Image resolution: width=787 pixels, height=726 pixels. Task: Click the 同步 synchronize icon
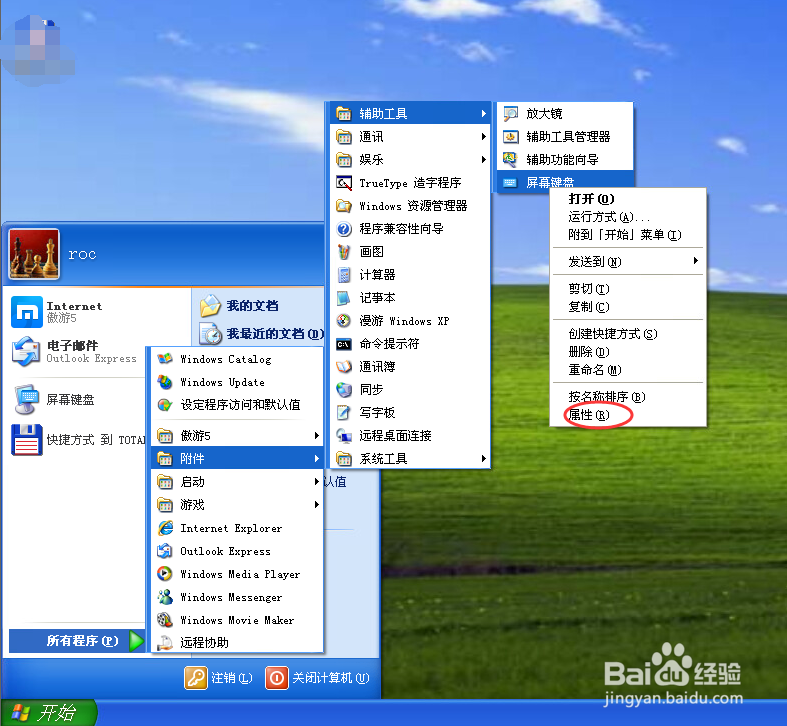tap(344, 390)
